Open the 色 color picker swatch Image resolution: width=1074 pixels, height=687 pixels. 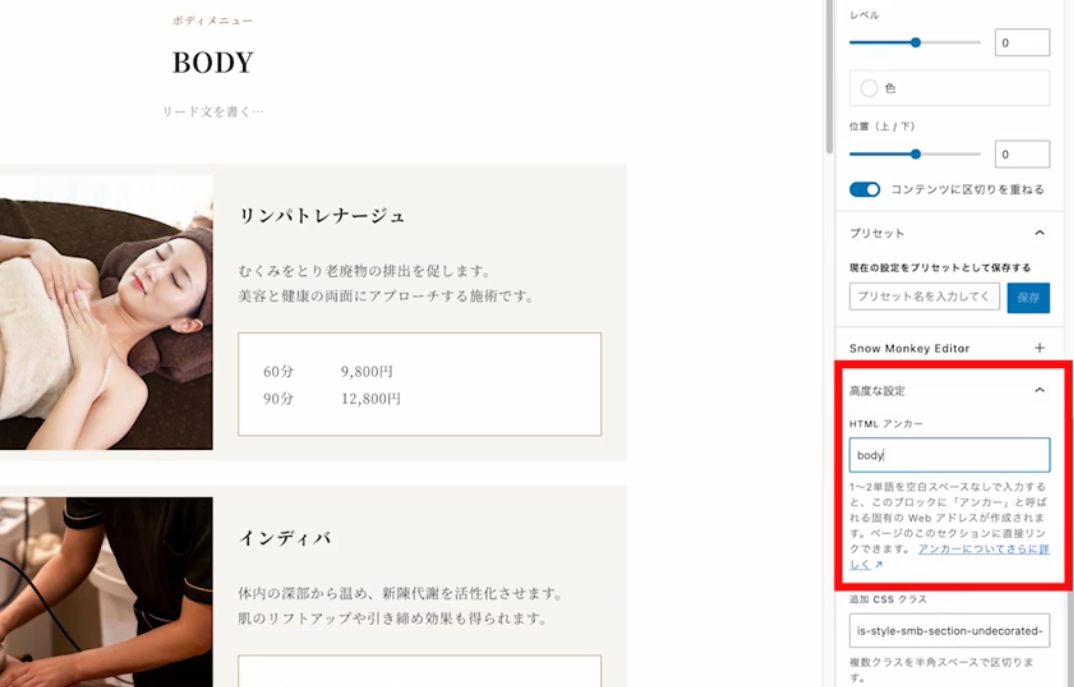pyautogui.click(x=869, y=88)
